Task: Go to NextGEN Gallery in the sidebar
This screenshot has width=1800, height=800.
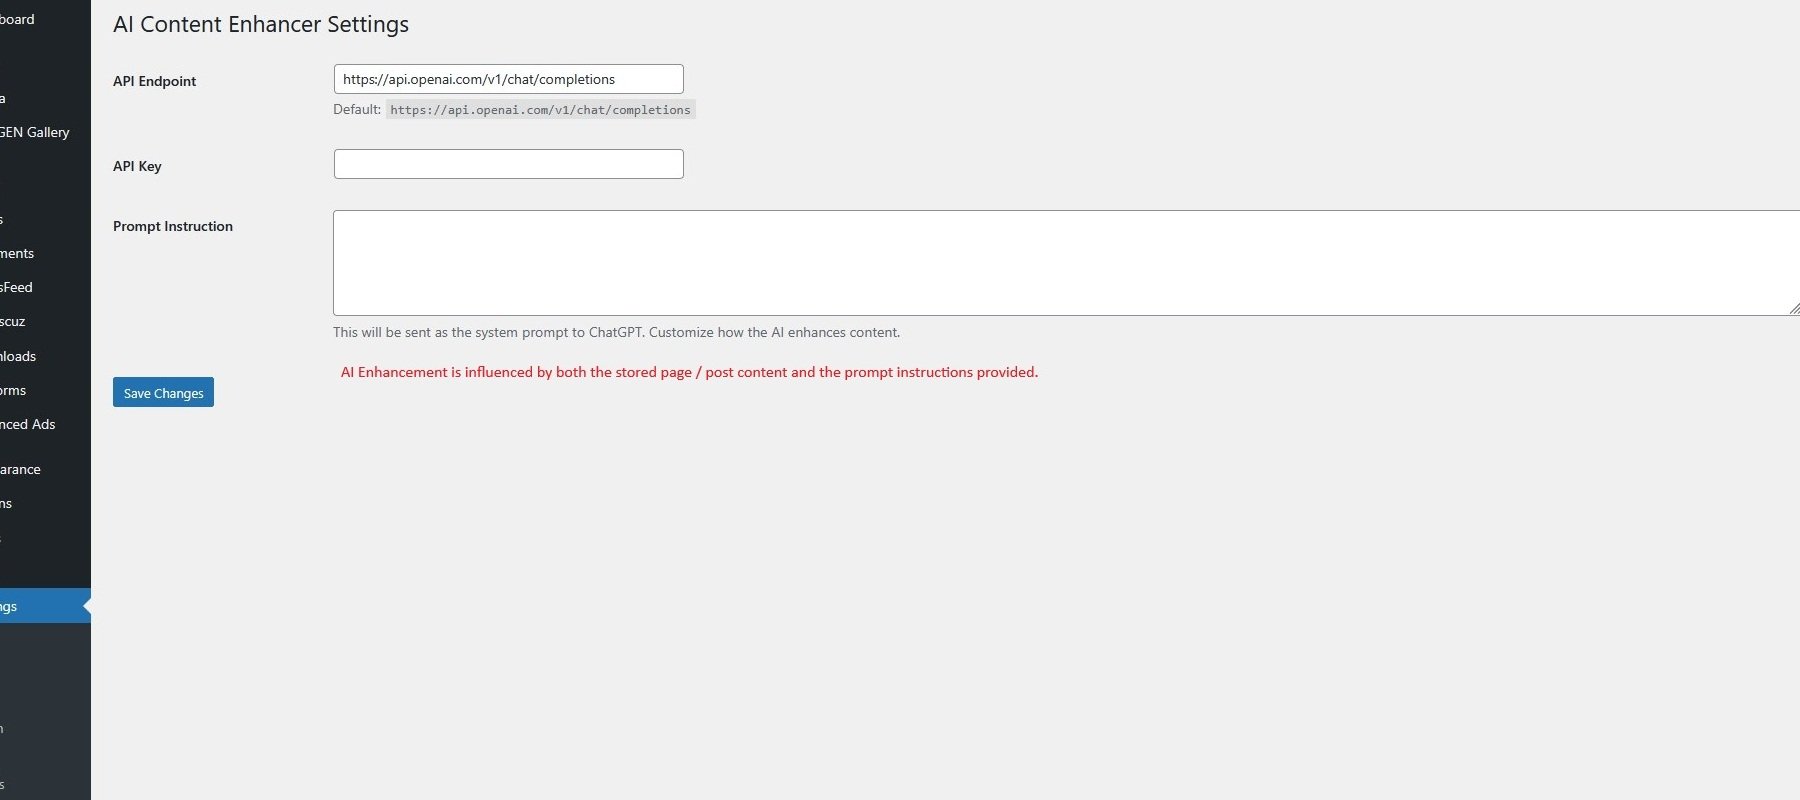Action: tap(36, 132)
